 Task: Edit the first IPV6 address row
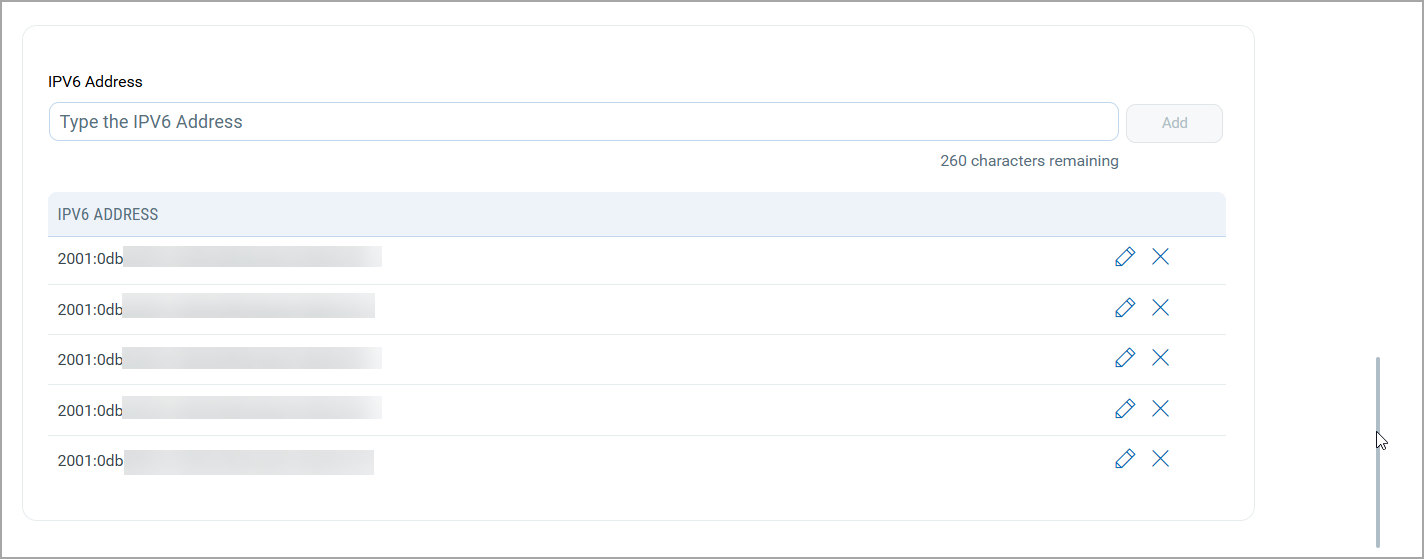[1125, 257]
